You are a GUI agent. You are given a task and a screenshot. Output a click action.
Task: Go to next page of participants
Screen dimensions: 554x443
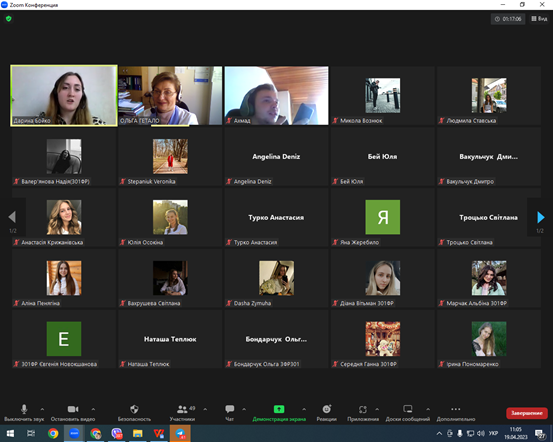coord(541,218)
